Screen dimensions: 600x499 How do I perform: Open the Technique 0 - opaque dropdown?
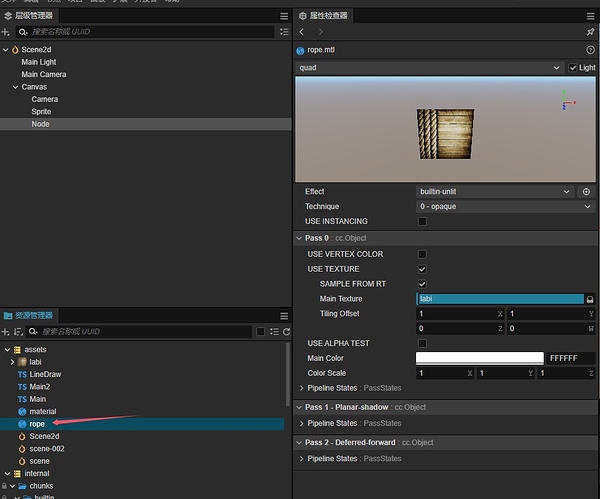point(505,207)
